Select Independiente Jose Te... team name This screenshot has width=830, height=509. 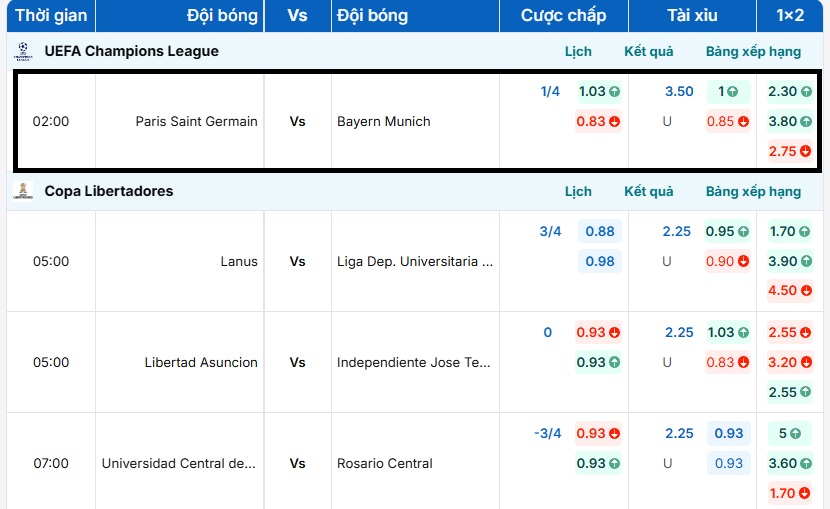413,362
